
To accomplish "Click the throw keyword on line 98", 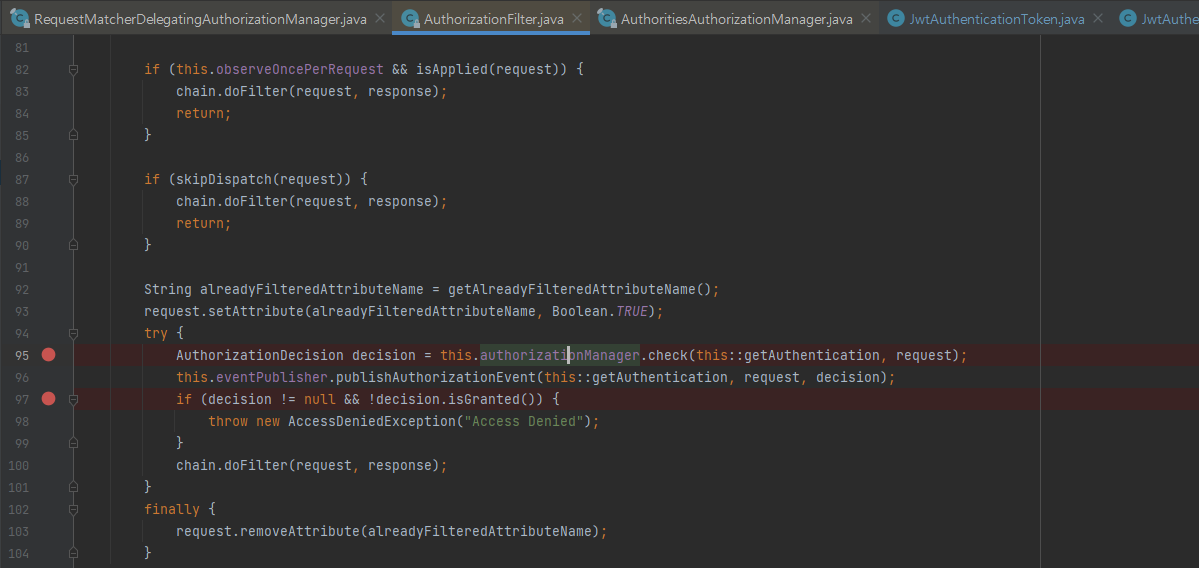I will [228, 421].
